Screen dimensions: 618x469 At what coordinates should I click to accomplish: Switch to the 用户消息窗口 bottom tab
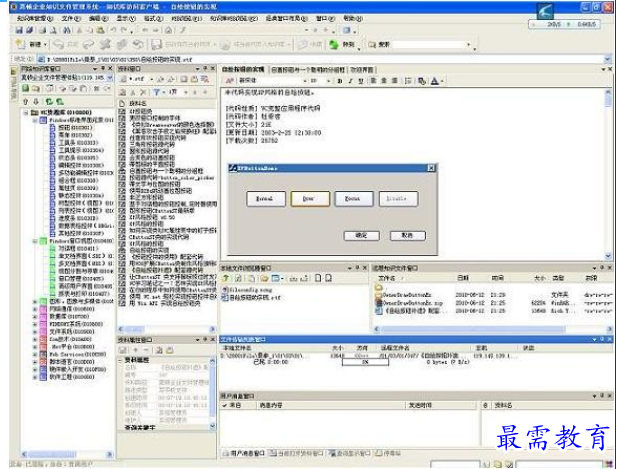244,453
